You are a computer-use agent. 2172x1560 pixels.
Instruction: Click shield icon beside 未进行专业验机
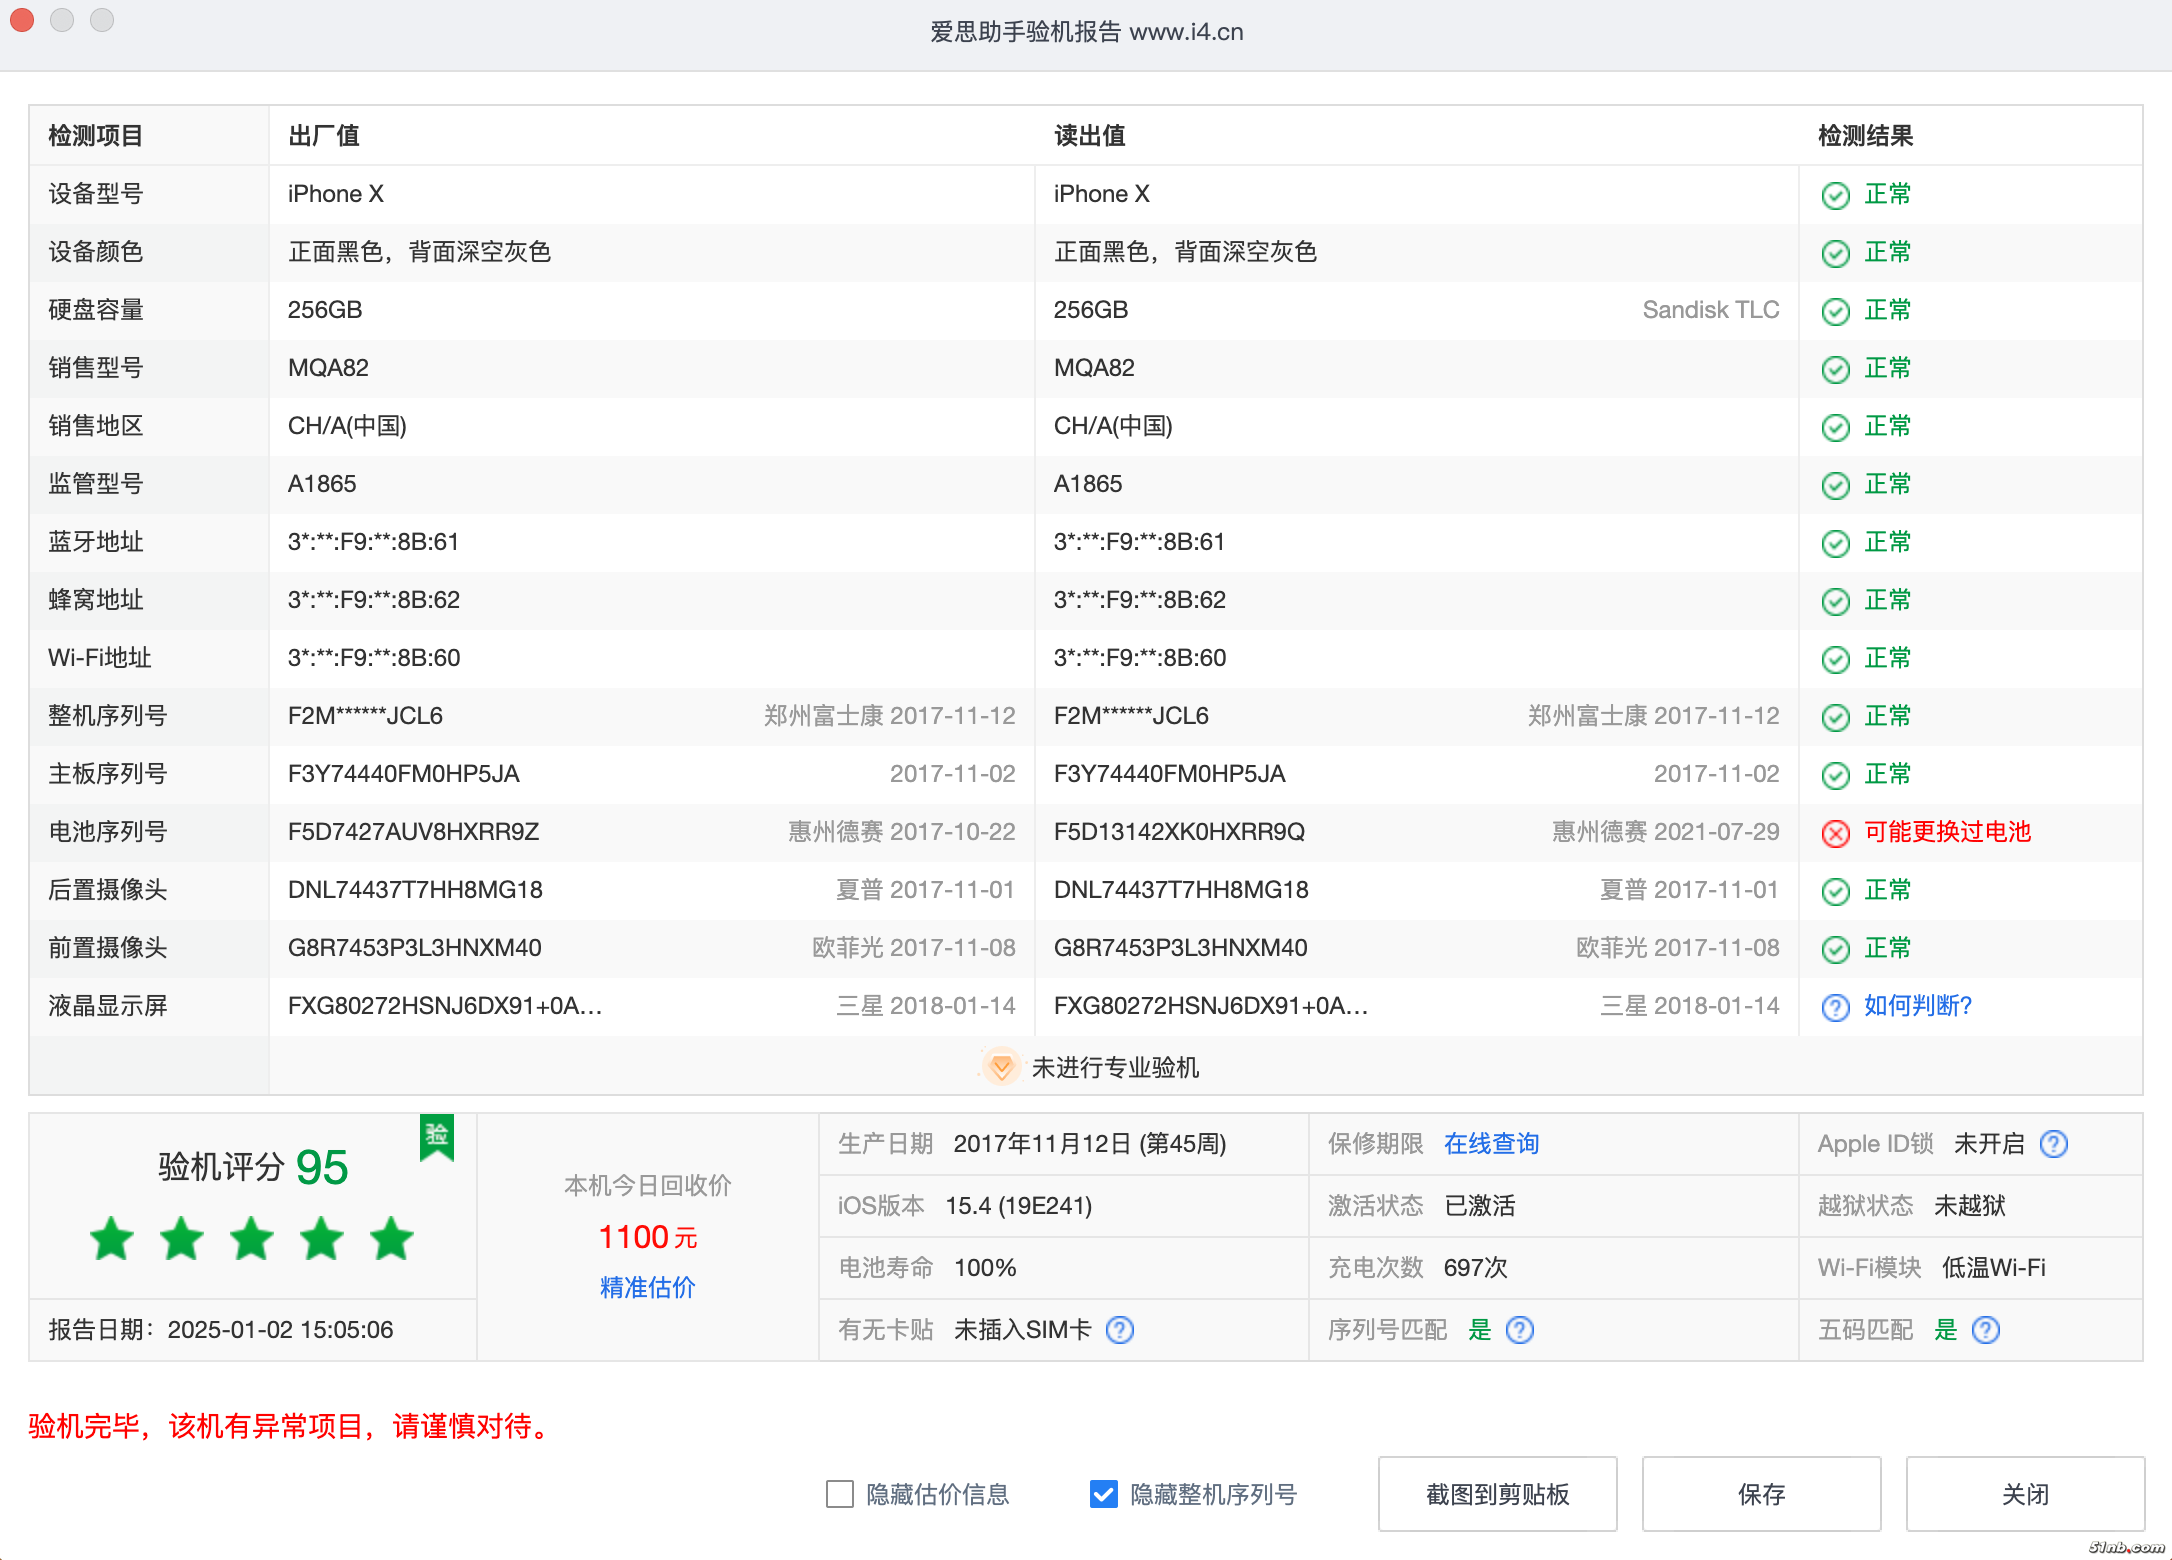tap(1000, 1067)
